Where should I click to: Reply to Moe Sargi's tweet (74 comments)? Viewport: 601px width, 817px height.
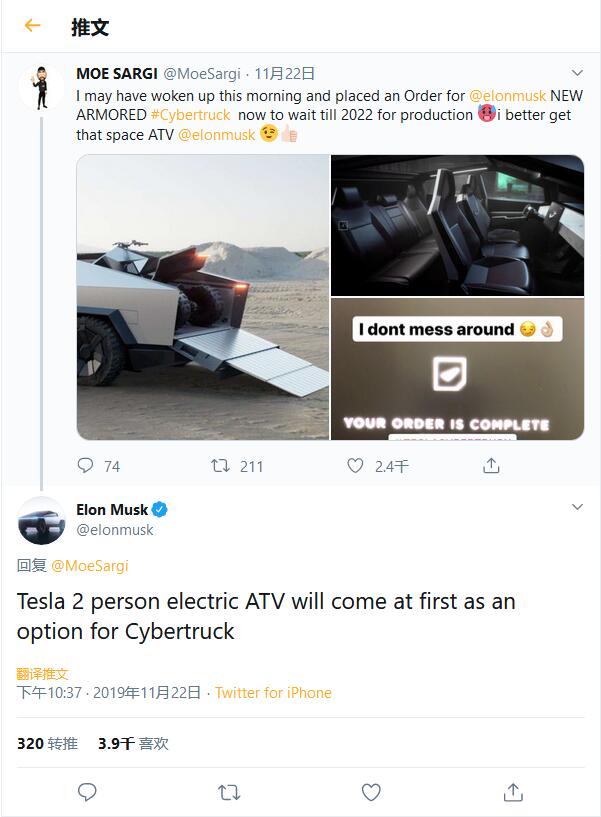point(86,466)
